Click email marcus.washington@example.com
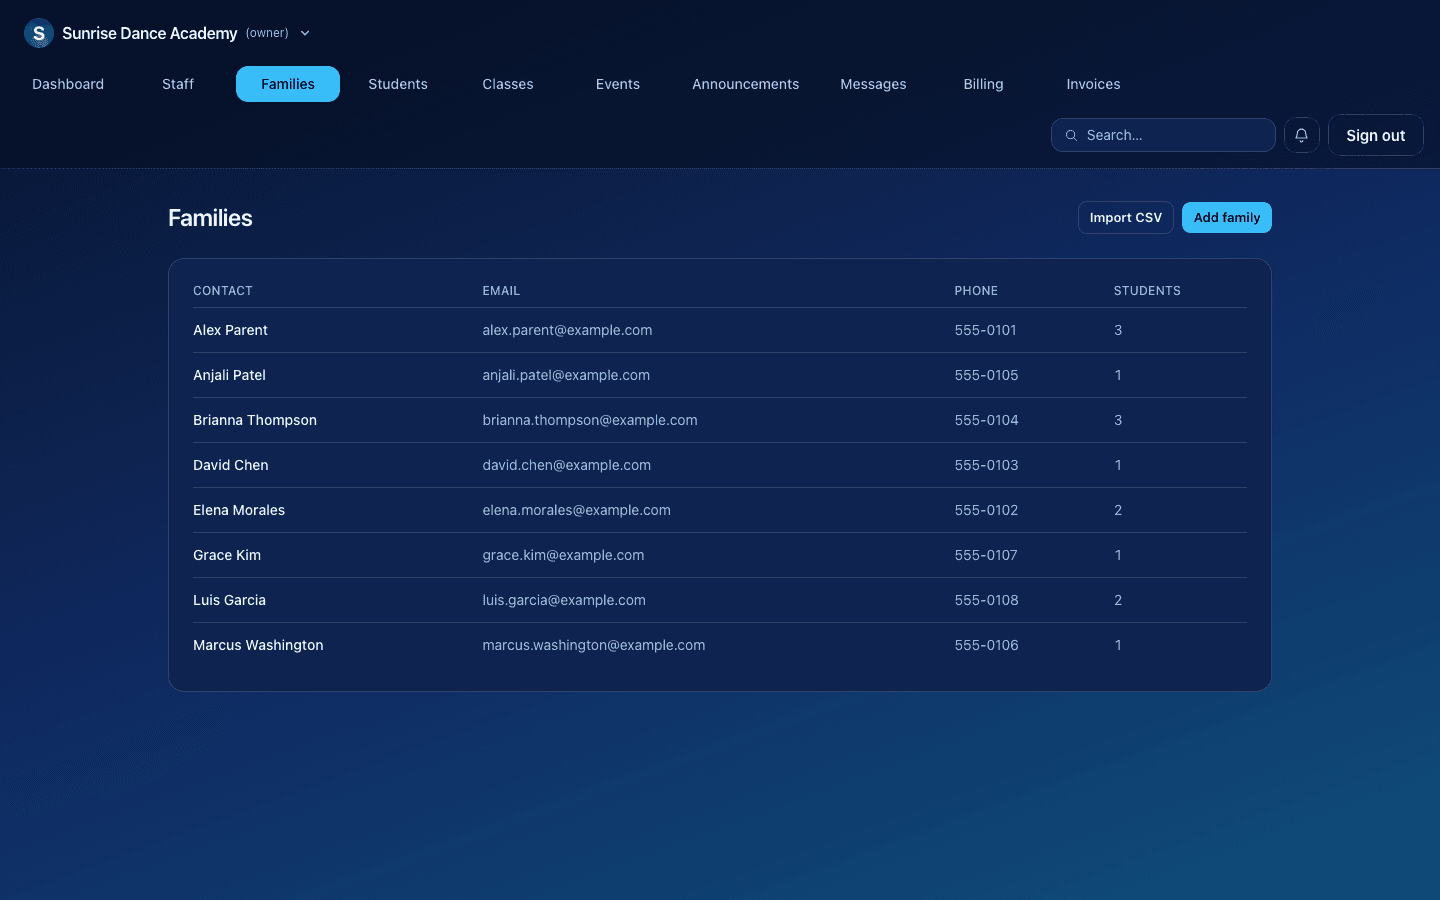 (x=594, y=645)
